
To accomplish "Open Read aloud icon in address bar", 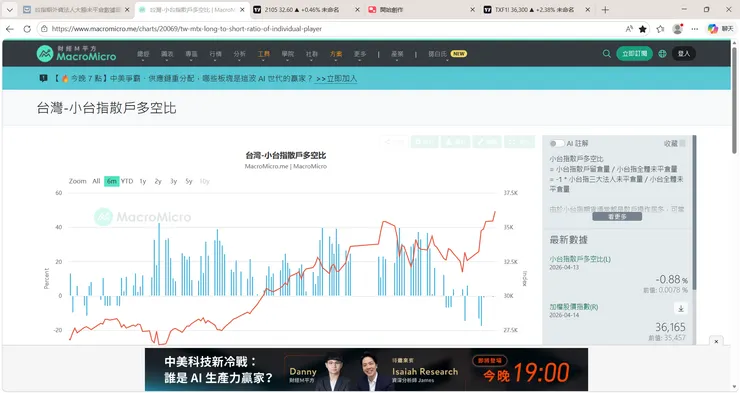I will [629, 29].
